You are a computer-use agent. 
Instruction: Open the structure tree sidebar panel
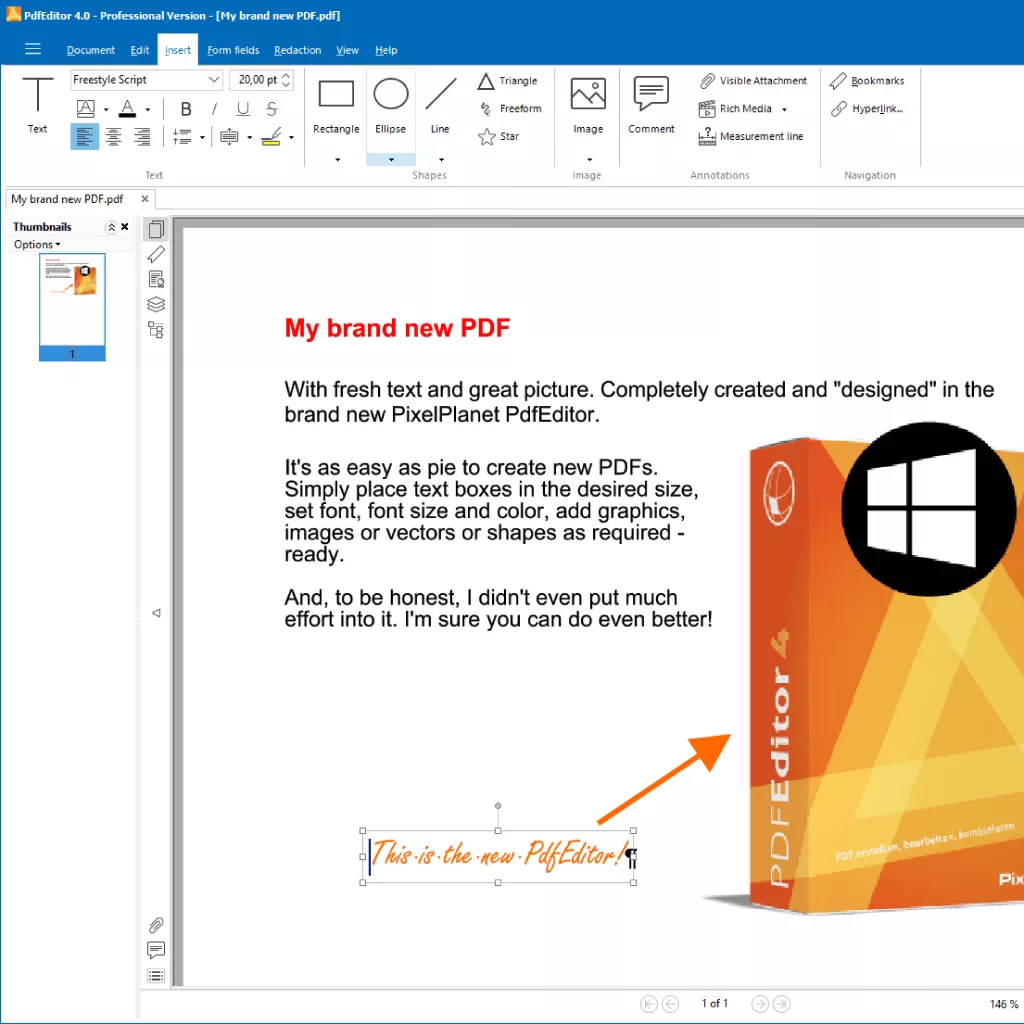[155, 329]
